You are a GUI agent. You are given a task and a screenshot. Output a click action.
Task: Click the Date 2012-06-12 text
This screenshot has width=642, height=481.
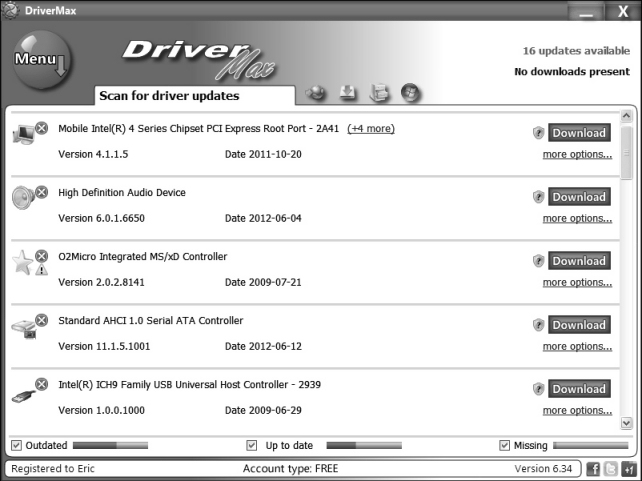pos(263,346)
